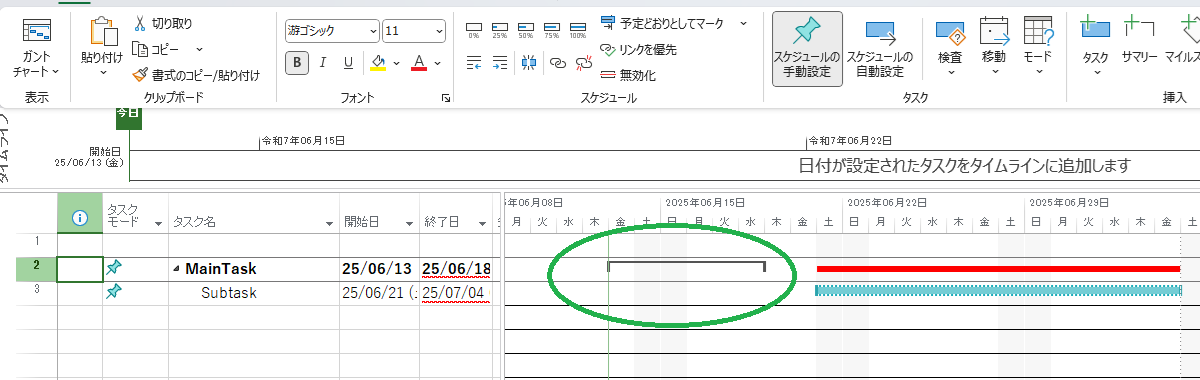Viewport: 1200px width, 380px height.
Task: Click pin task mode icon in MainTask row
Action: pos(114,267)
